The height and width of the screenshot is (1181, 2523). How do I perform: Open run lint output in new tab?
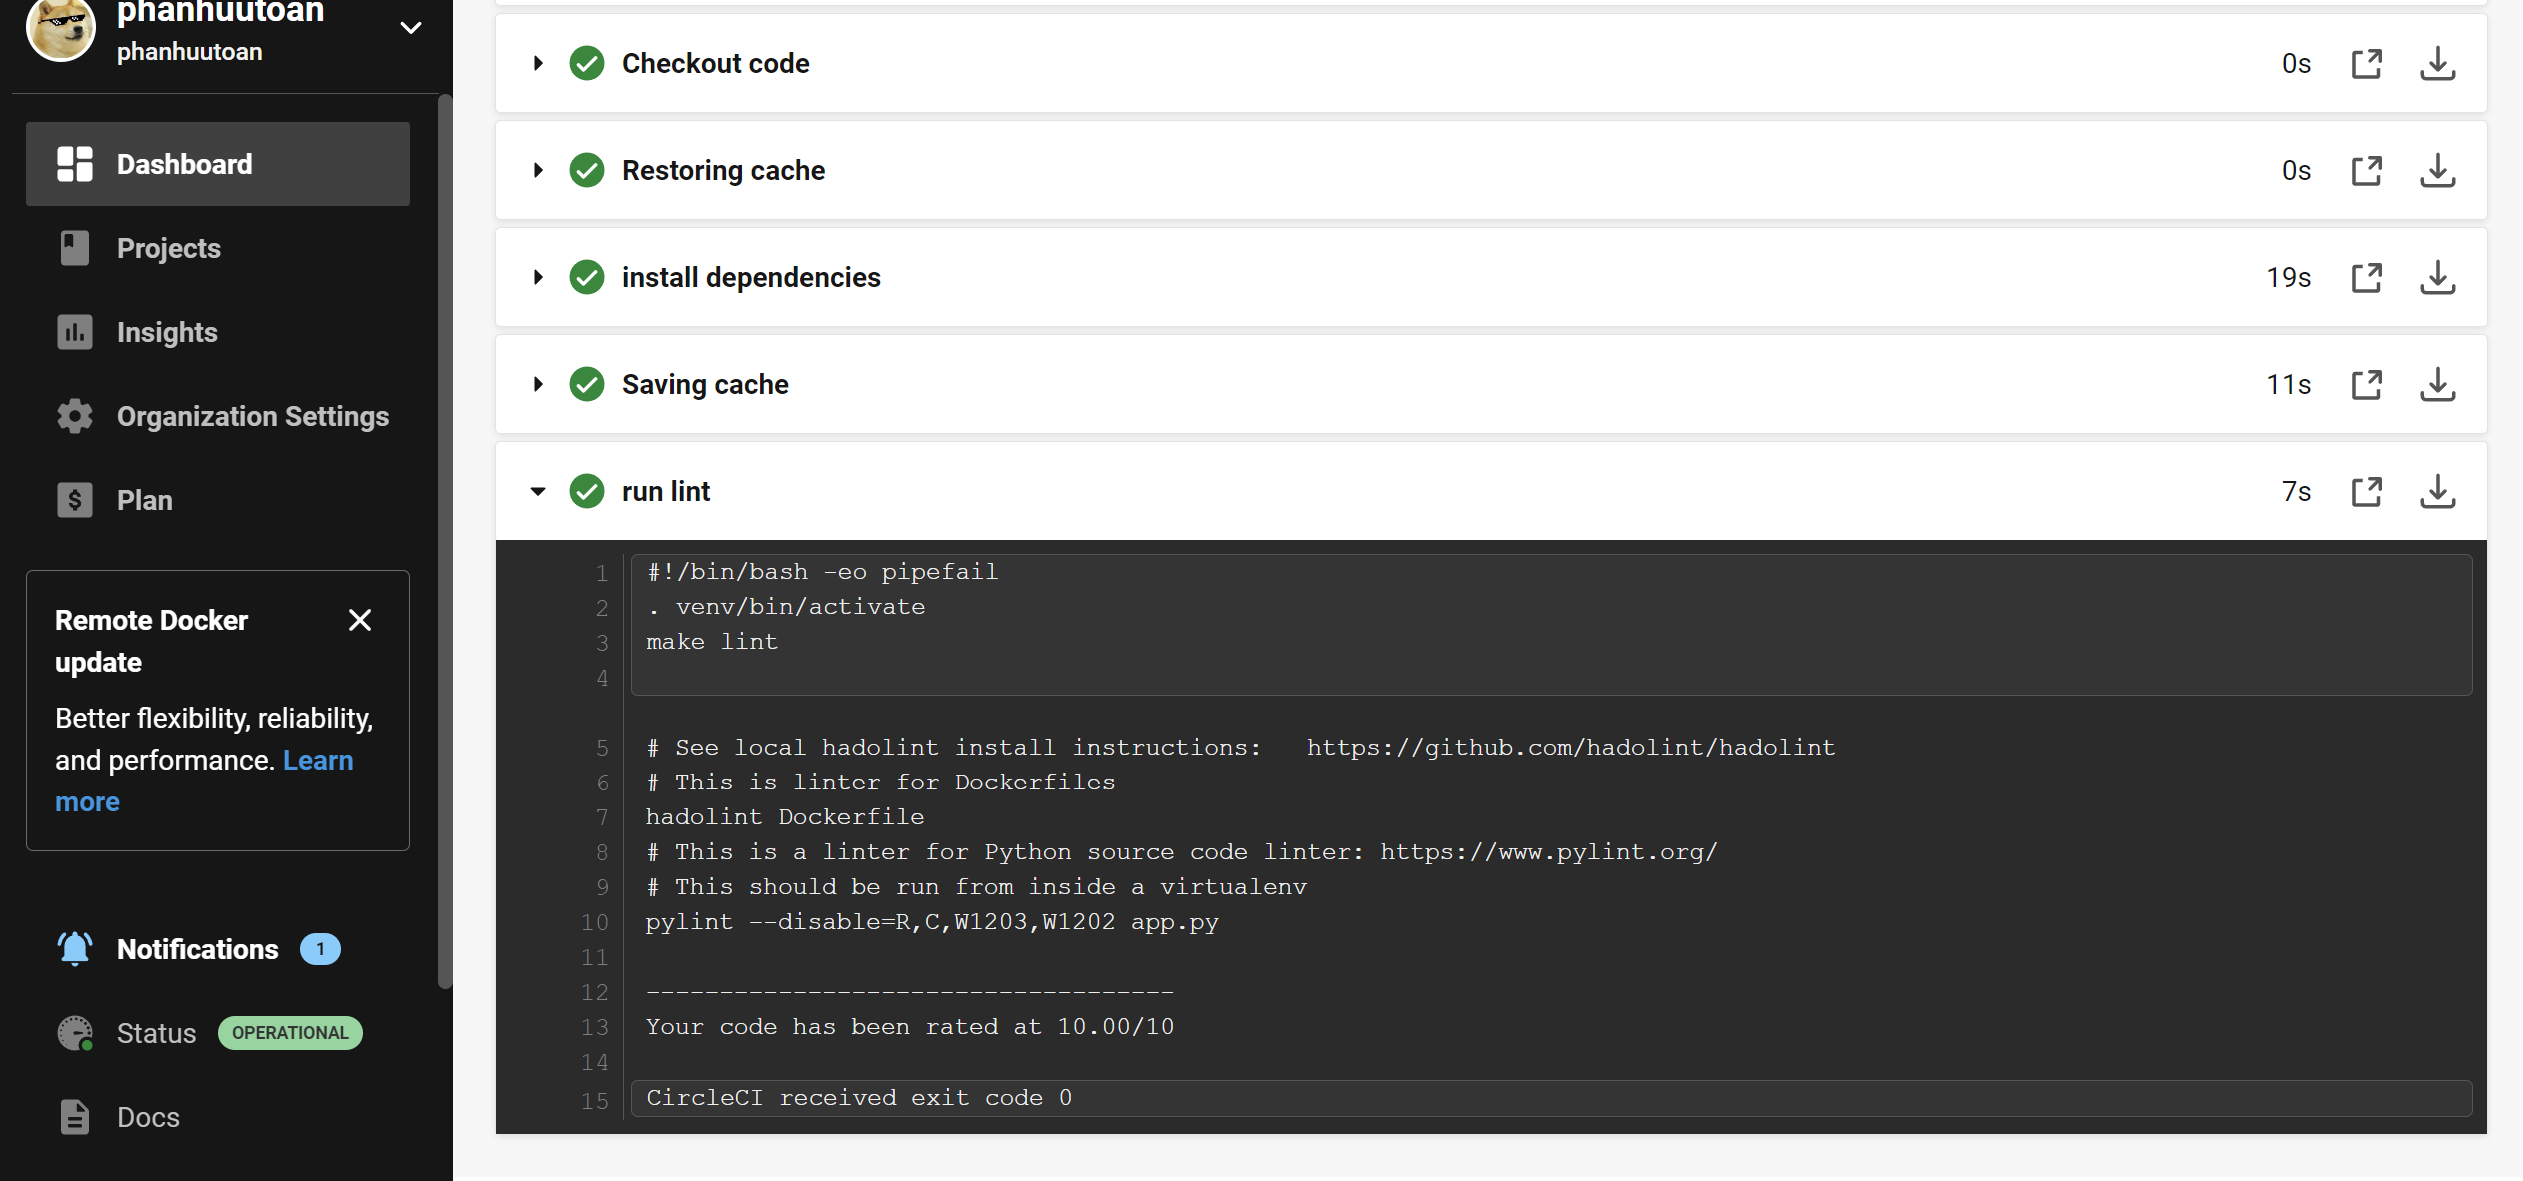click(2366, 492)
